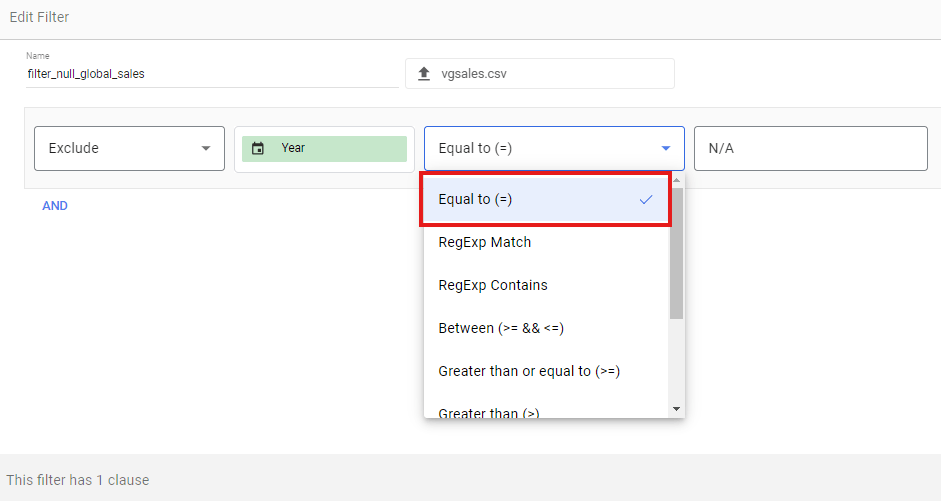The height and width of the screenshot is (501, 941).
Task: Select Greater than (>) option
Action: 489,411
